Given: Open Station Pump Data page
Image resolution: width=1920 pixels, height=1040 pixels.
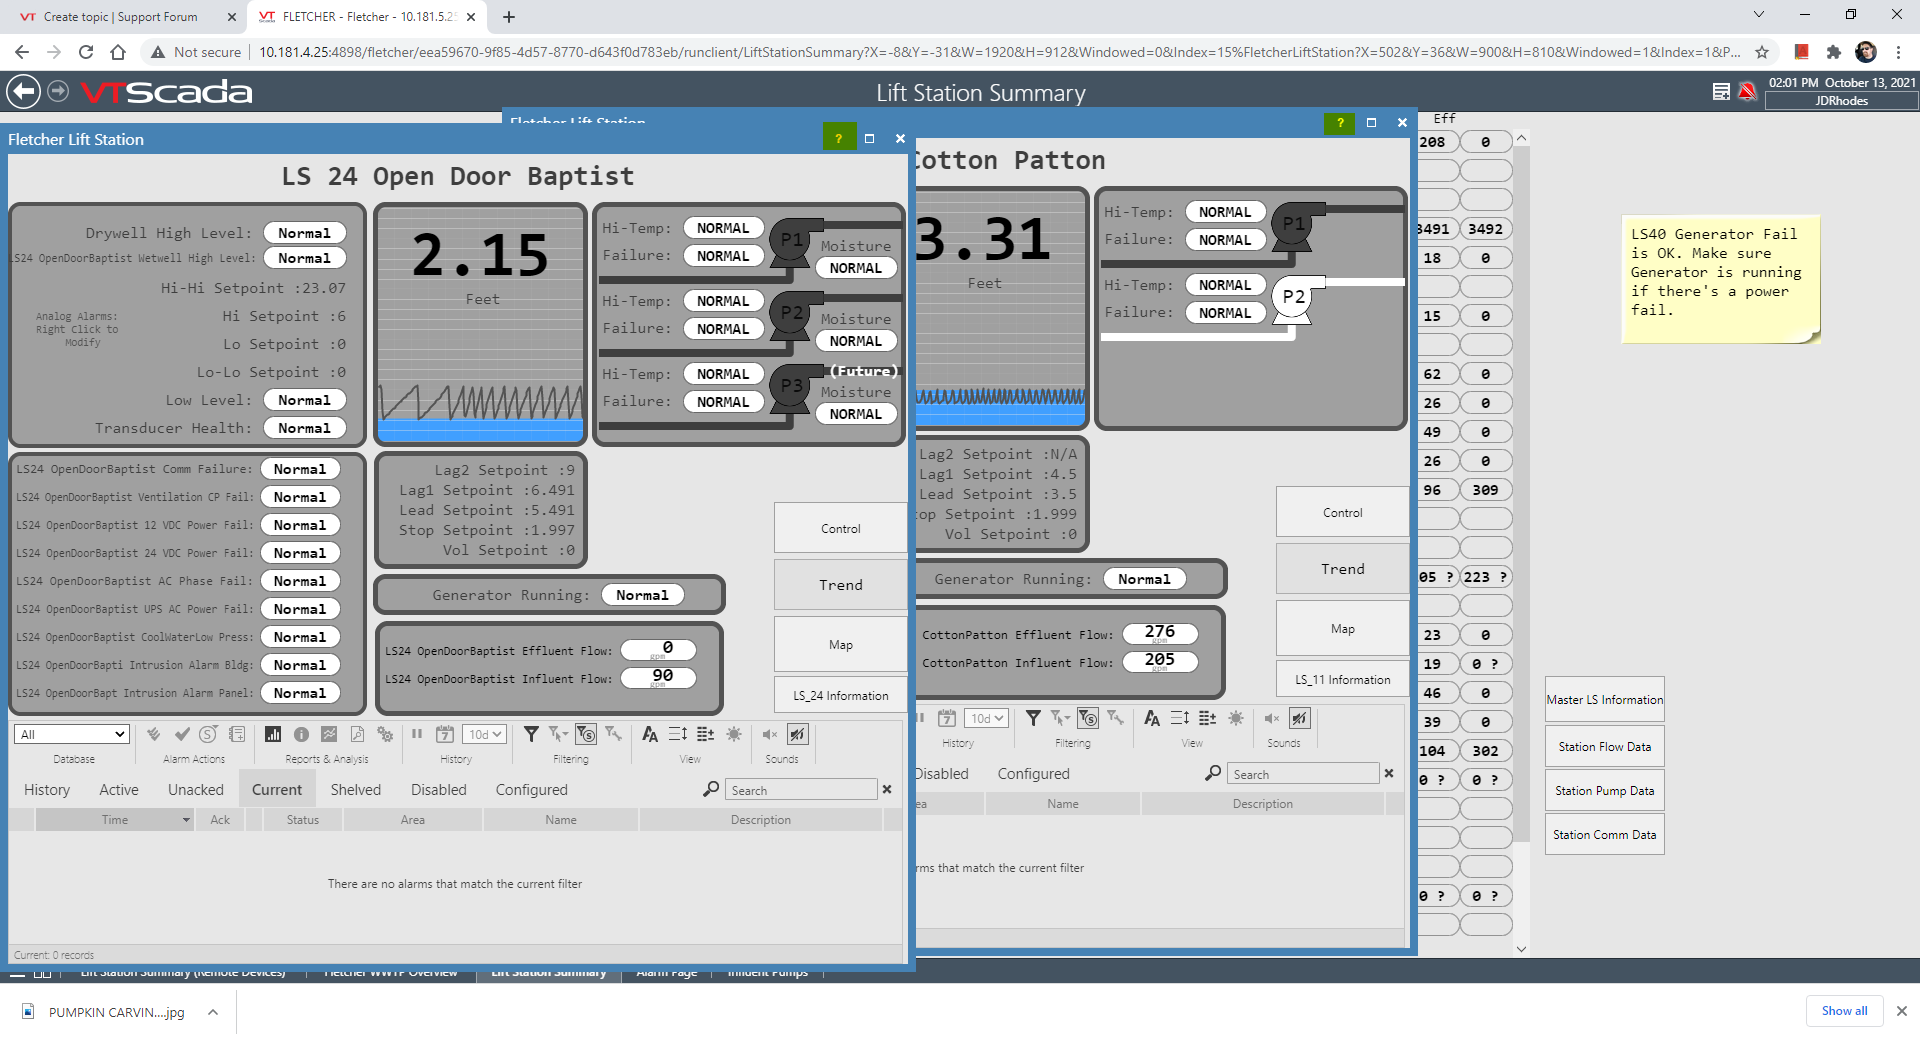Looking at the screenshot, I should point(1604,791).
